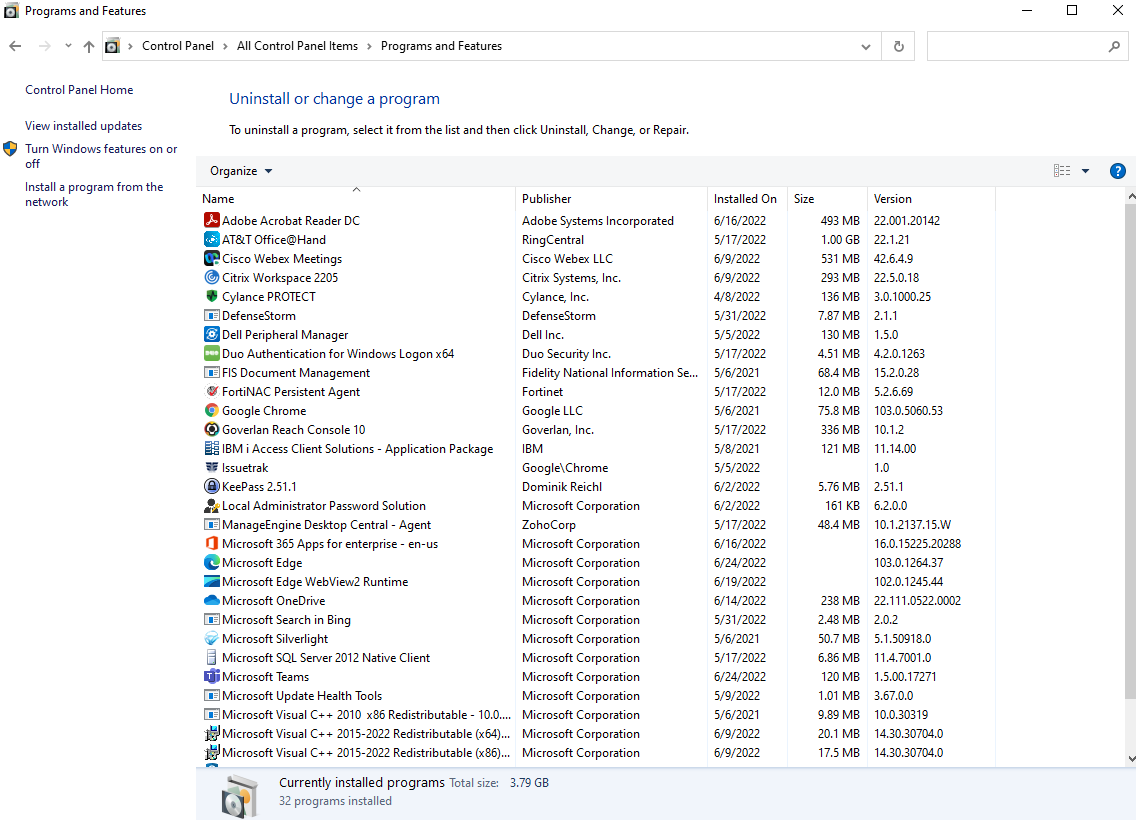
Task: Expand the view options dropdown arrow
Action: 1085,171
